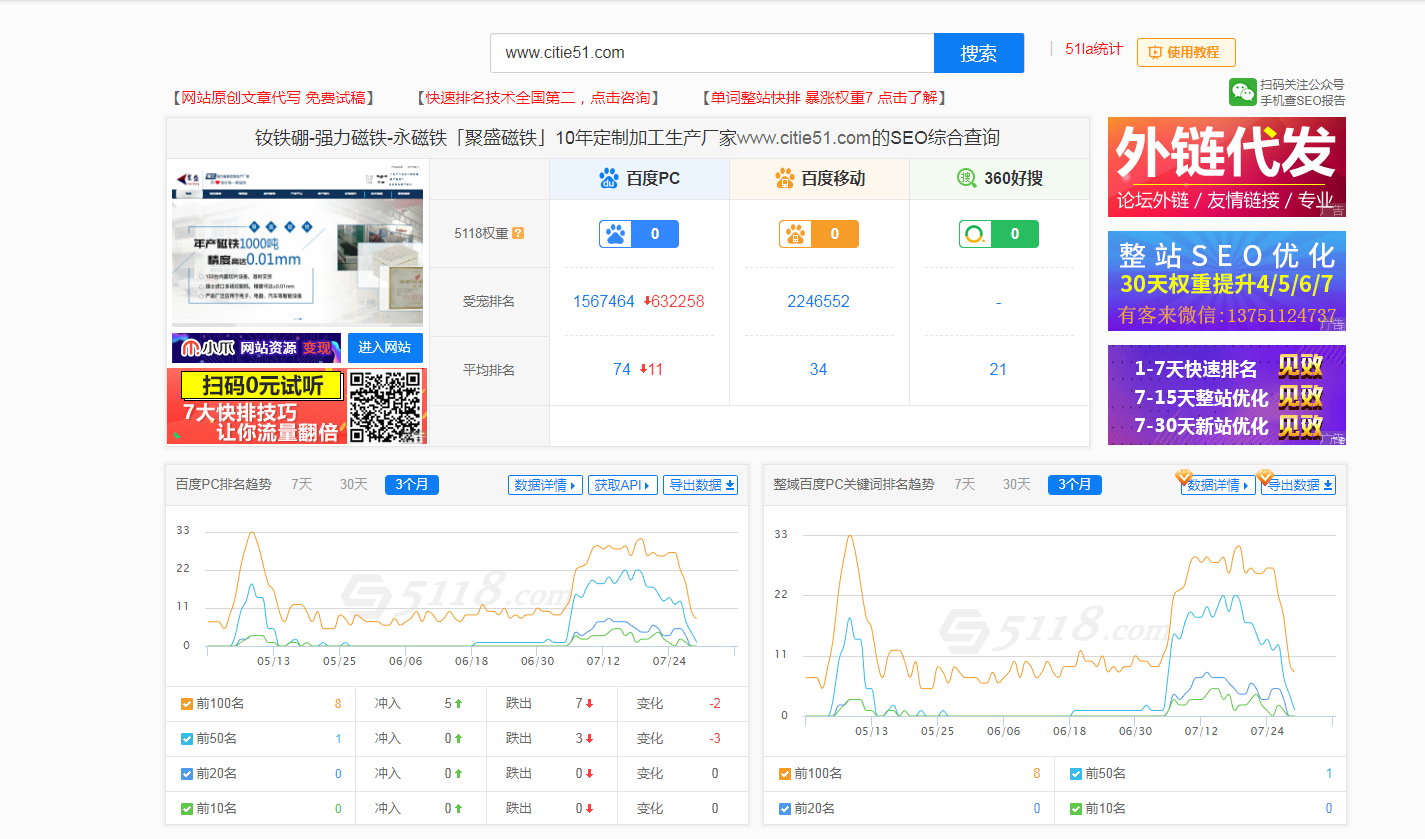Viewport: 1425px width, 839px height.
Task: Toggle 前100名 checkbox under right chart
Action: 785,774
